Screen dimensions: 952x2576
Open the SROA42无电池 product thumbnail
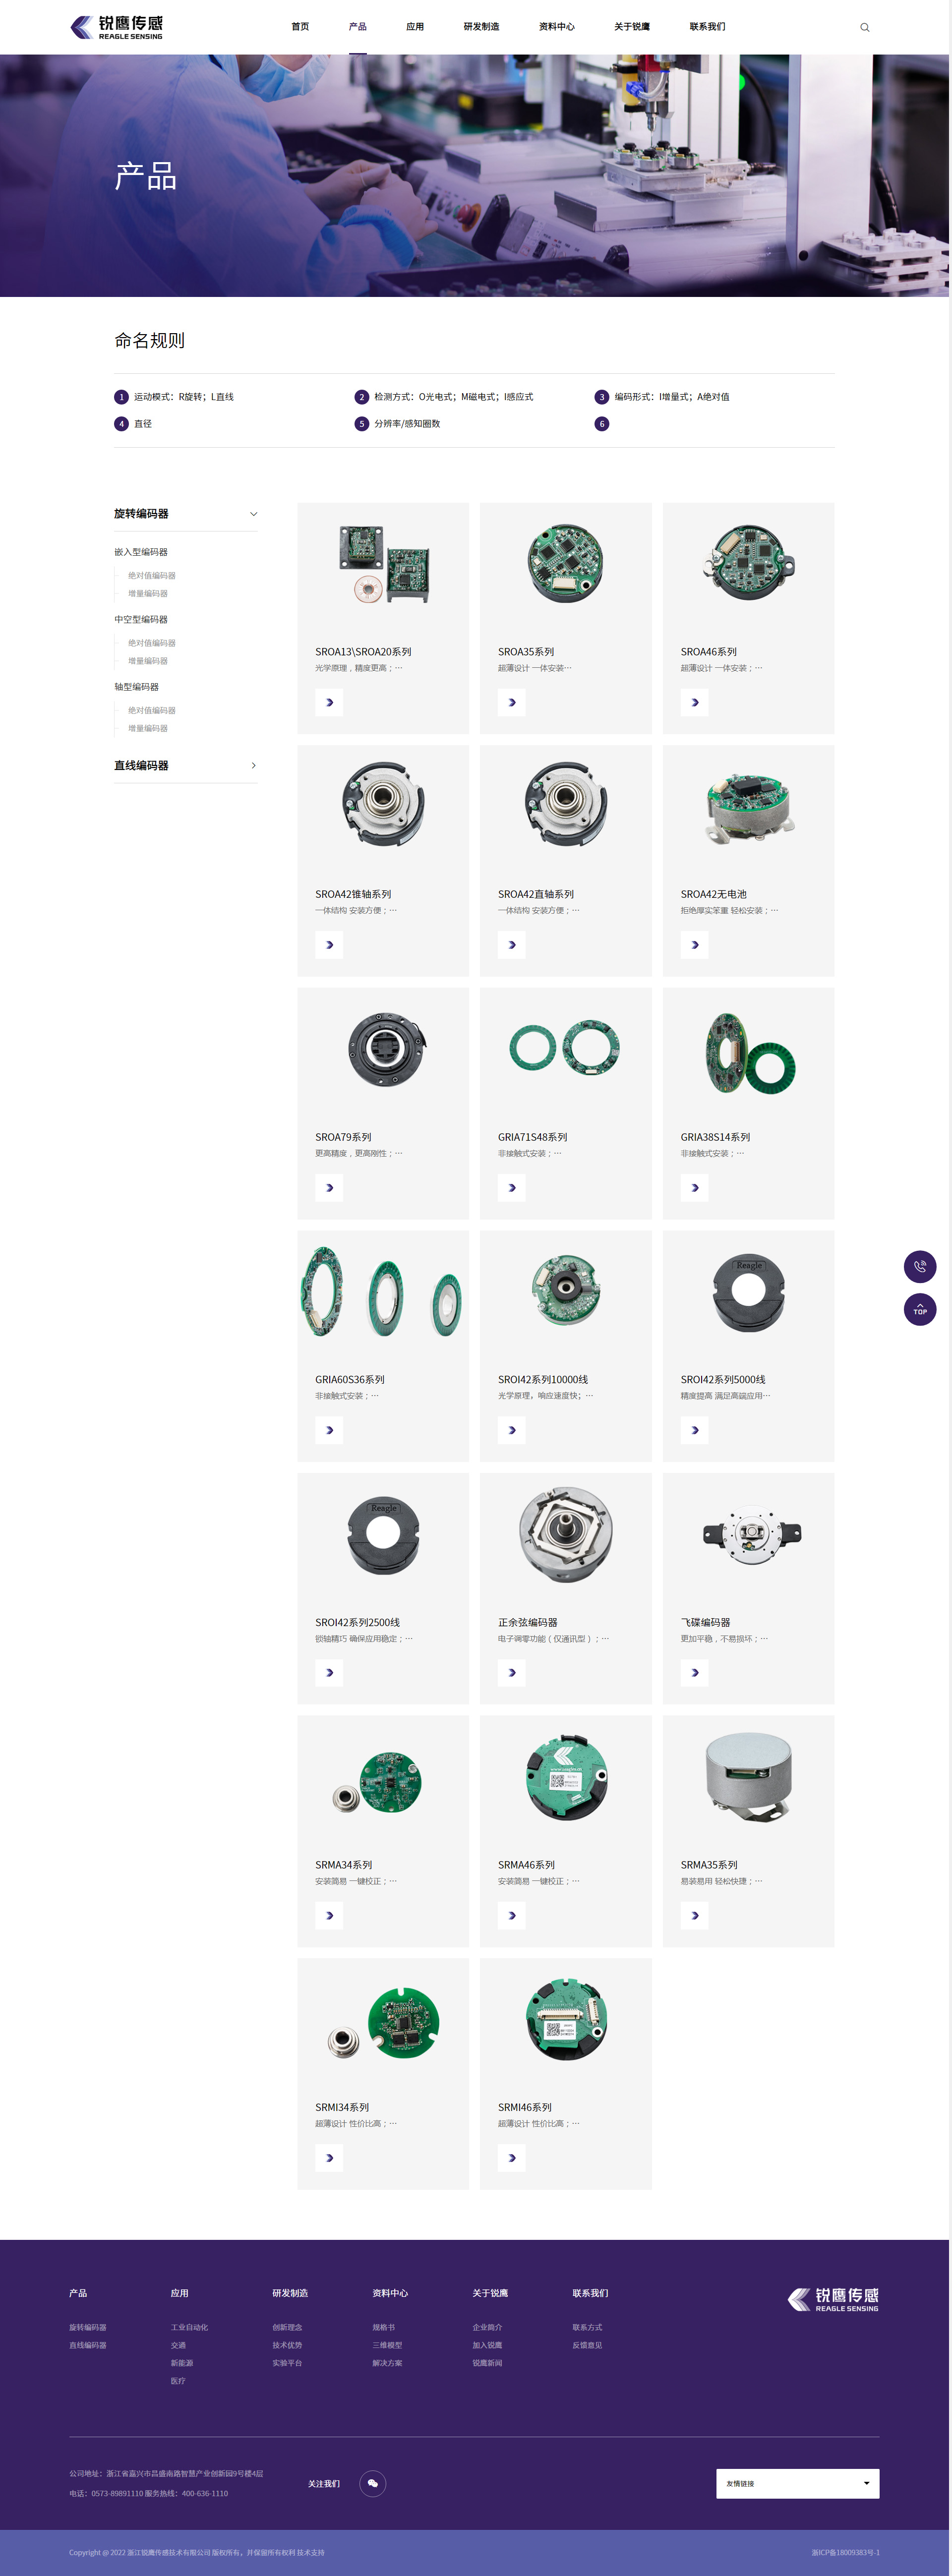click(748, 806)
